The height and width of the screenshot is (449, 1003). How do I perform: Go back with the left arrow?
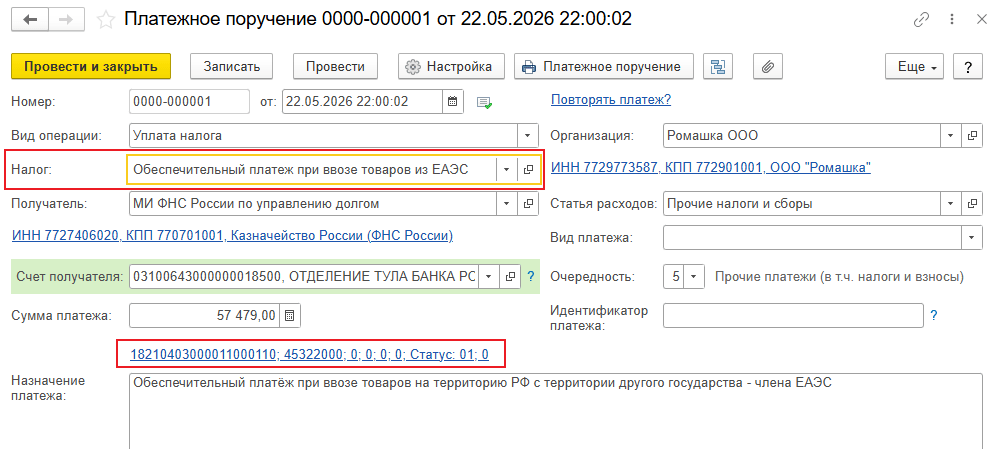click(30, 19)
